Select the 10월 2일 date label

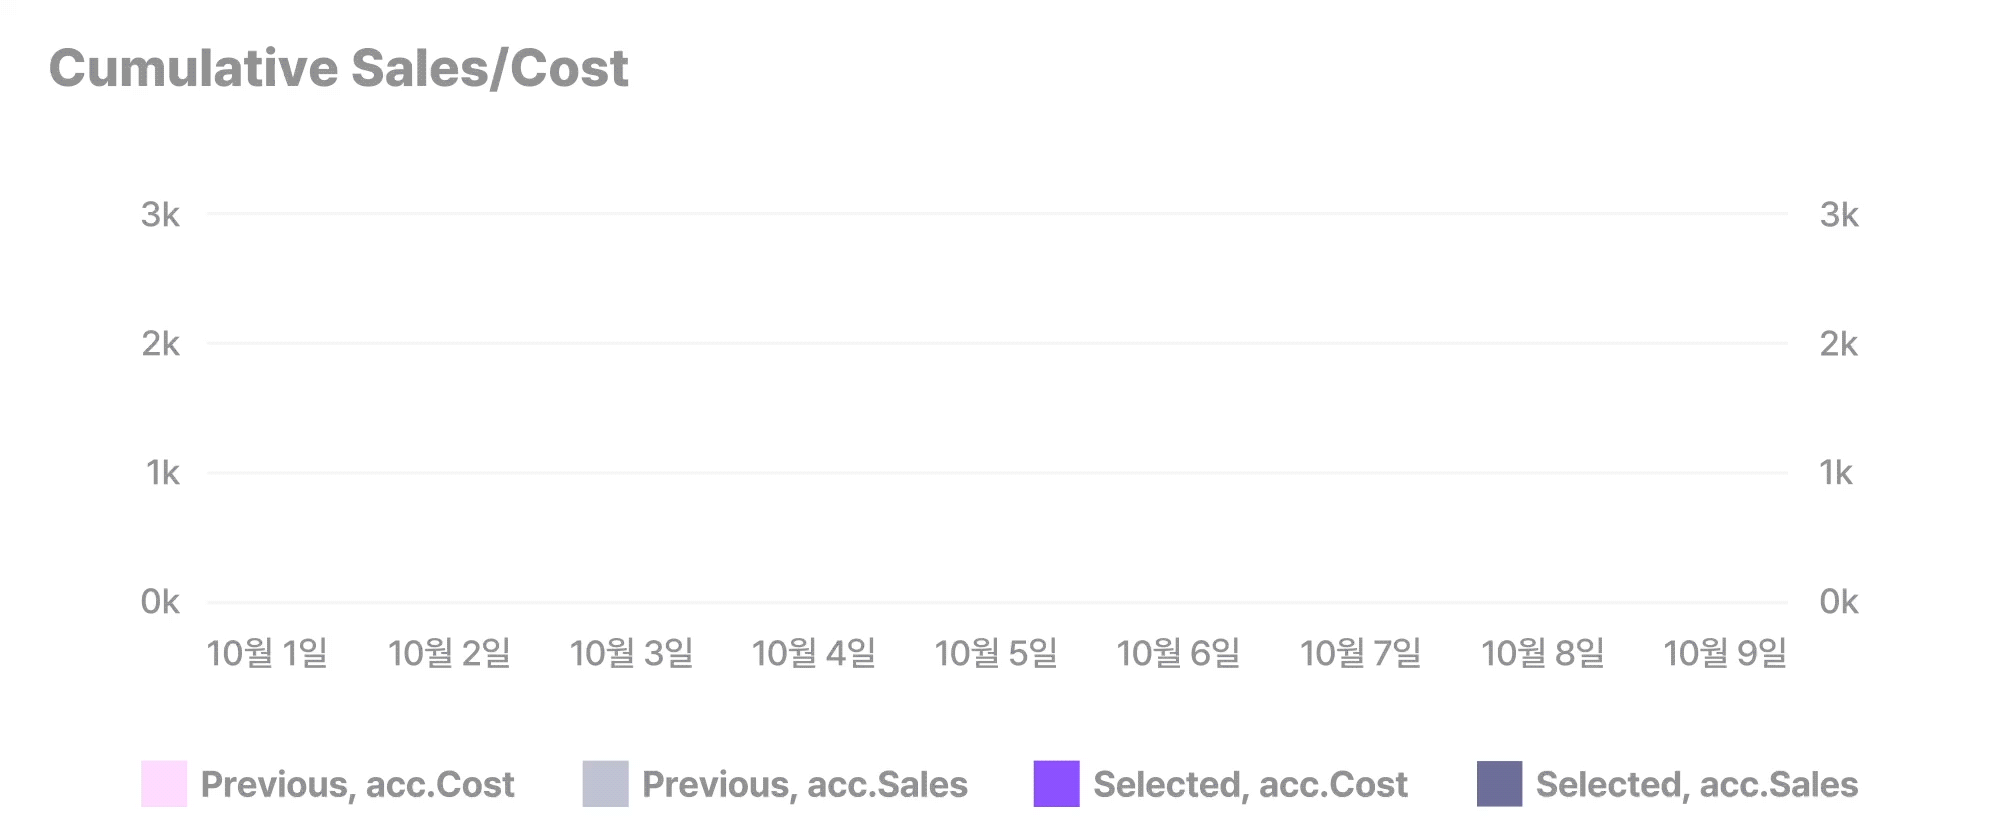tap(449, 653)
